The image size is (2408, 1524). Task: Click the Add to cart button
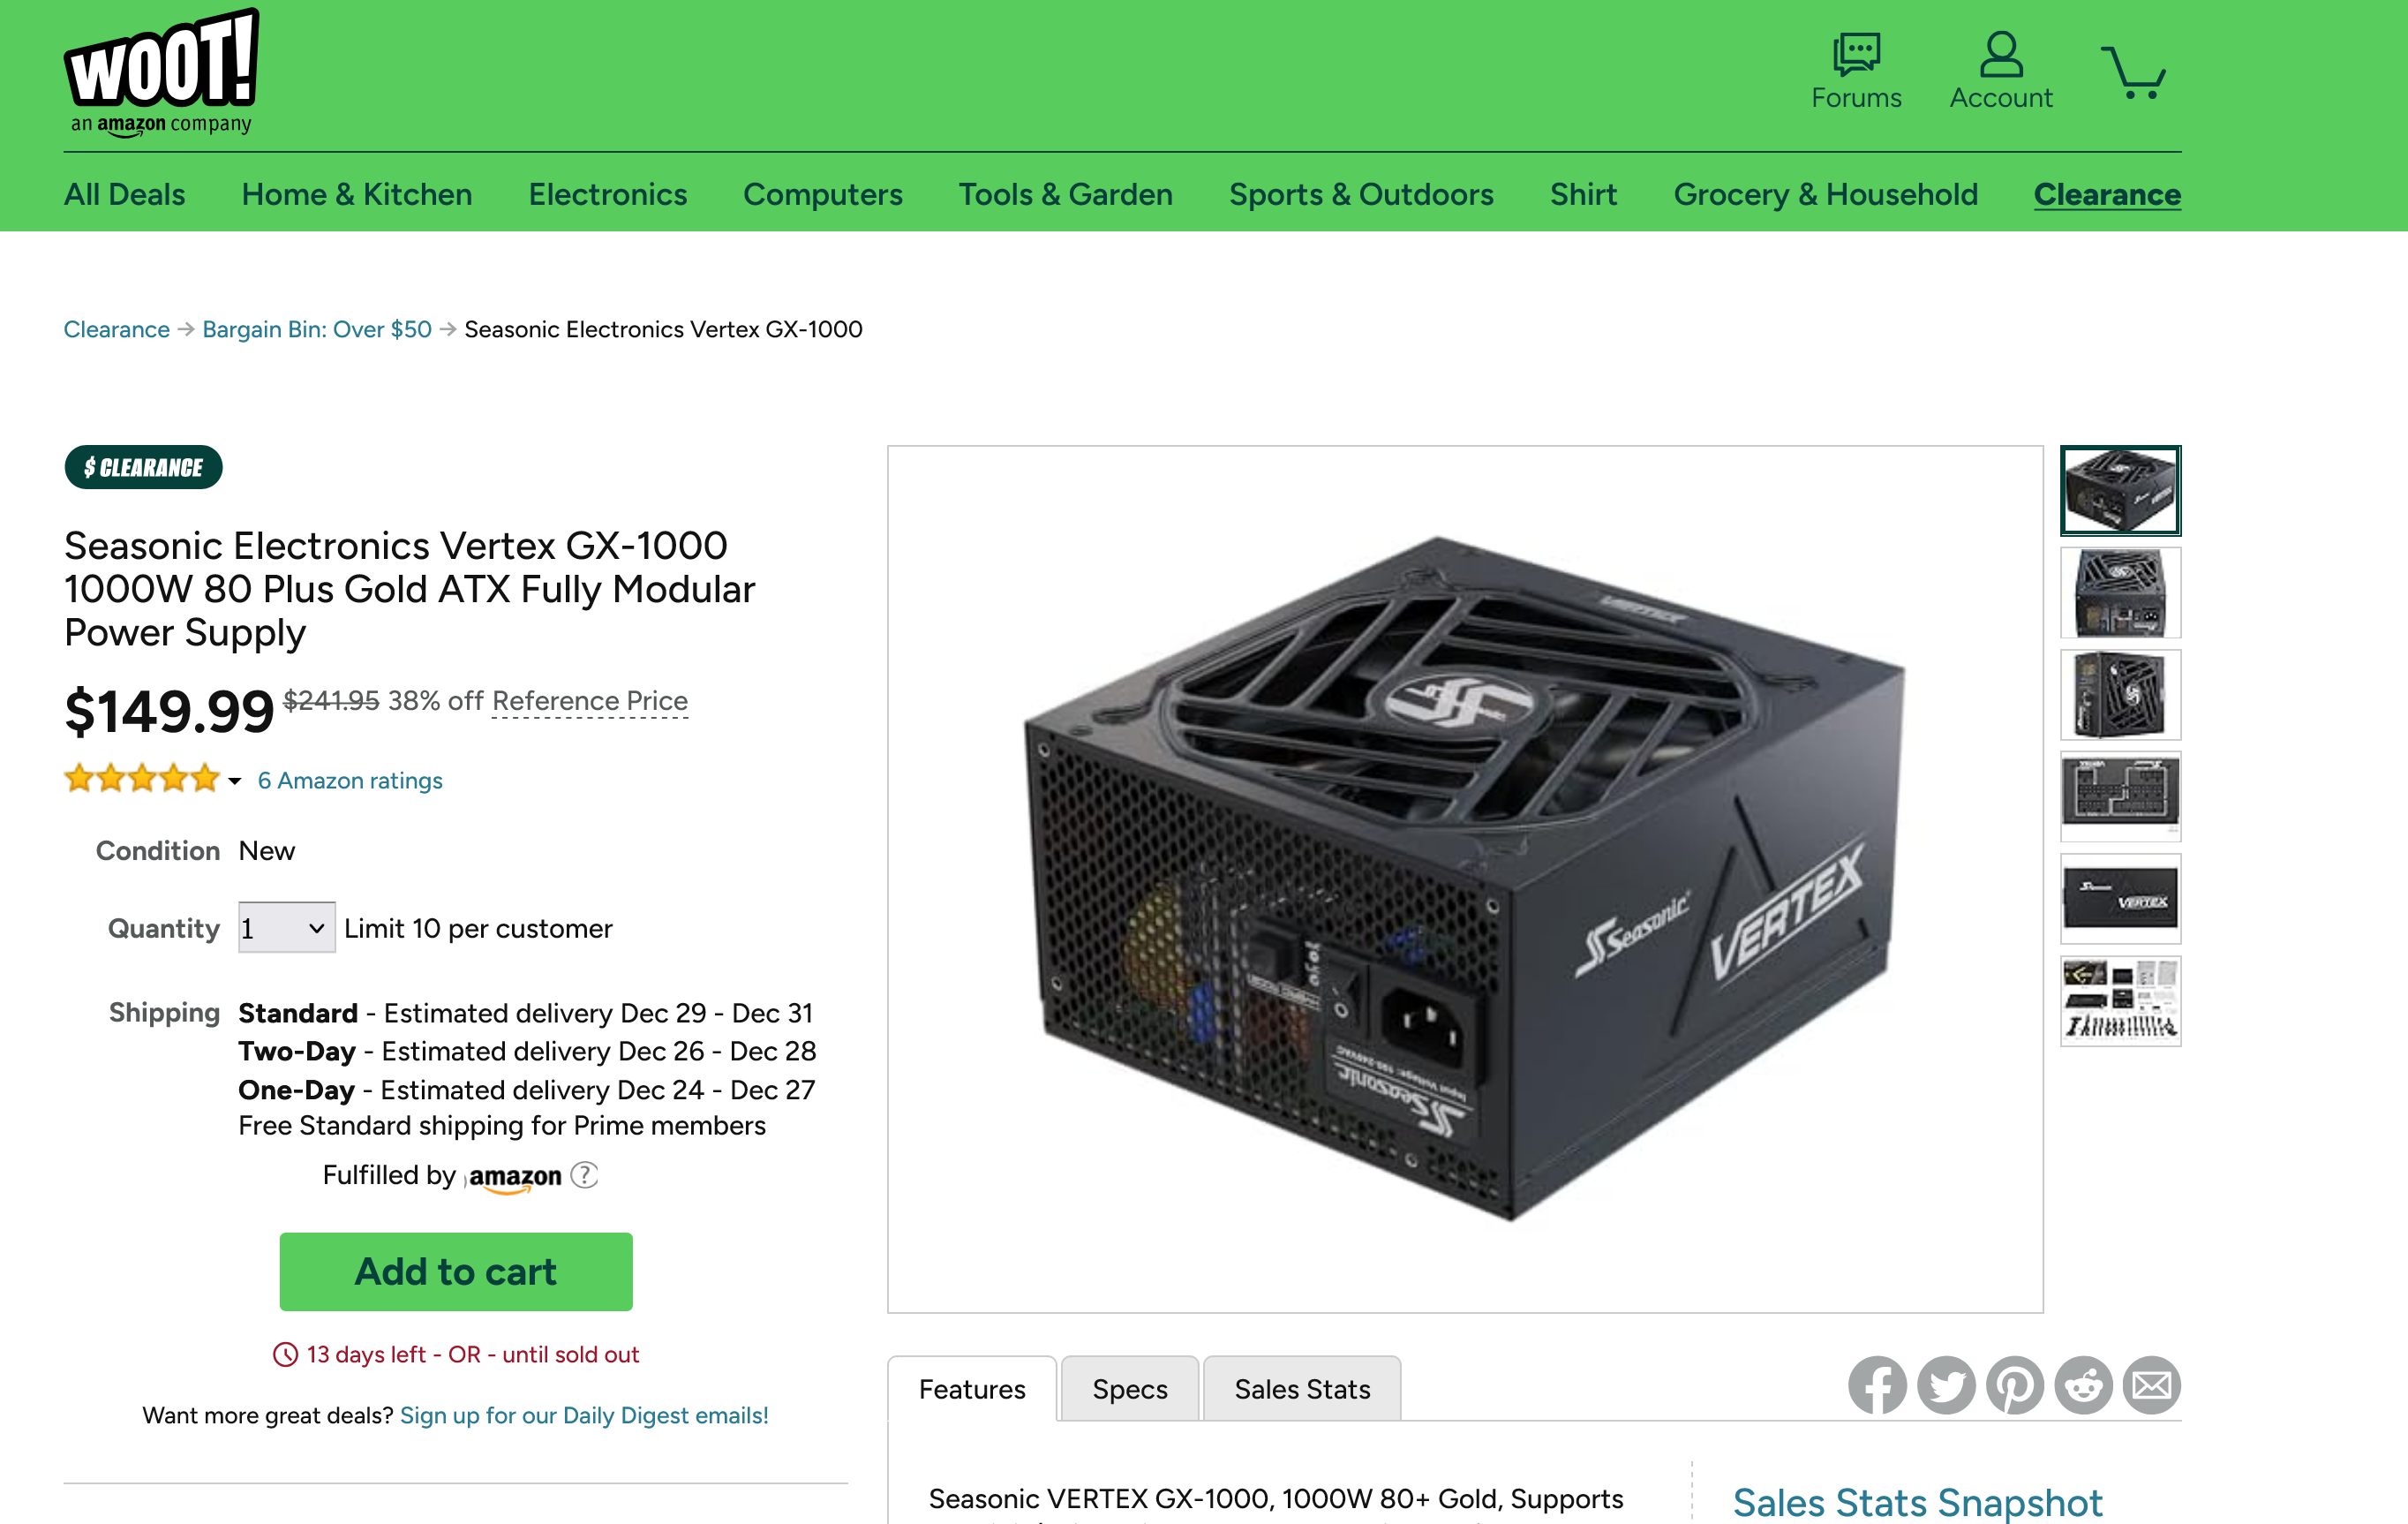click(x=456, y=1271)
